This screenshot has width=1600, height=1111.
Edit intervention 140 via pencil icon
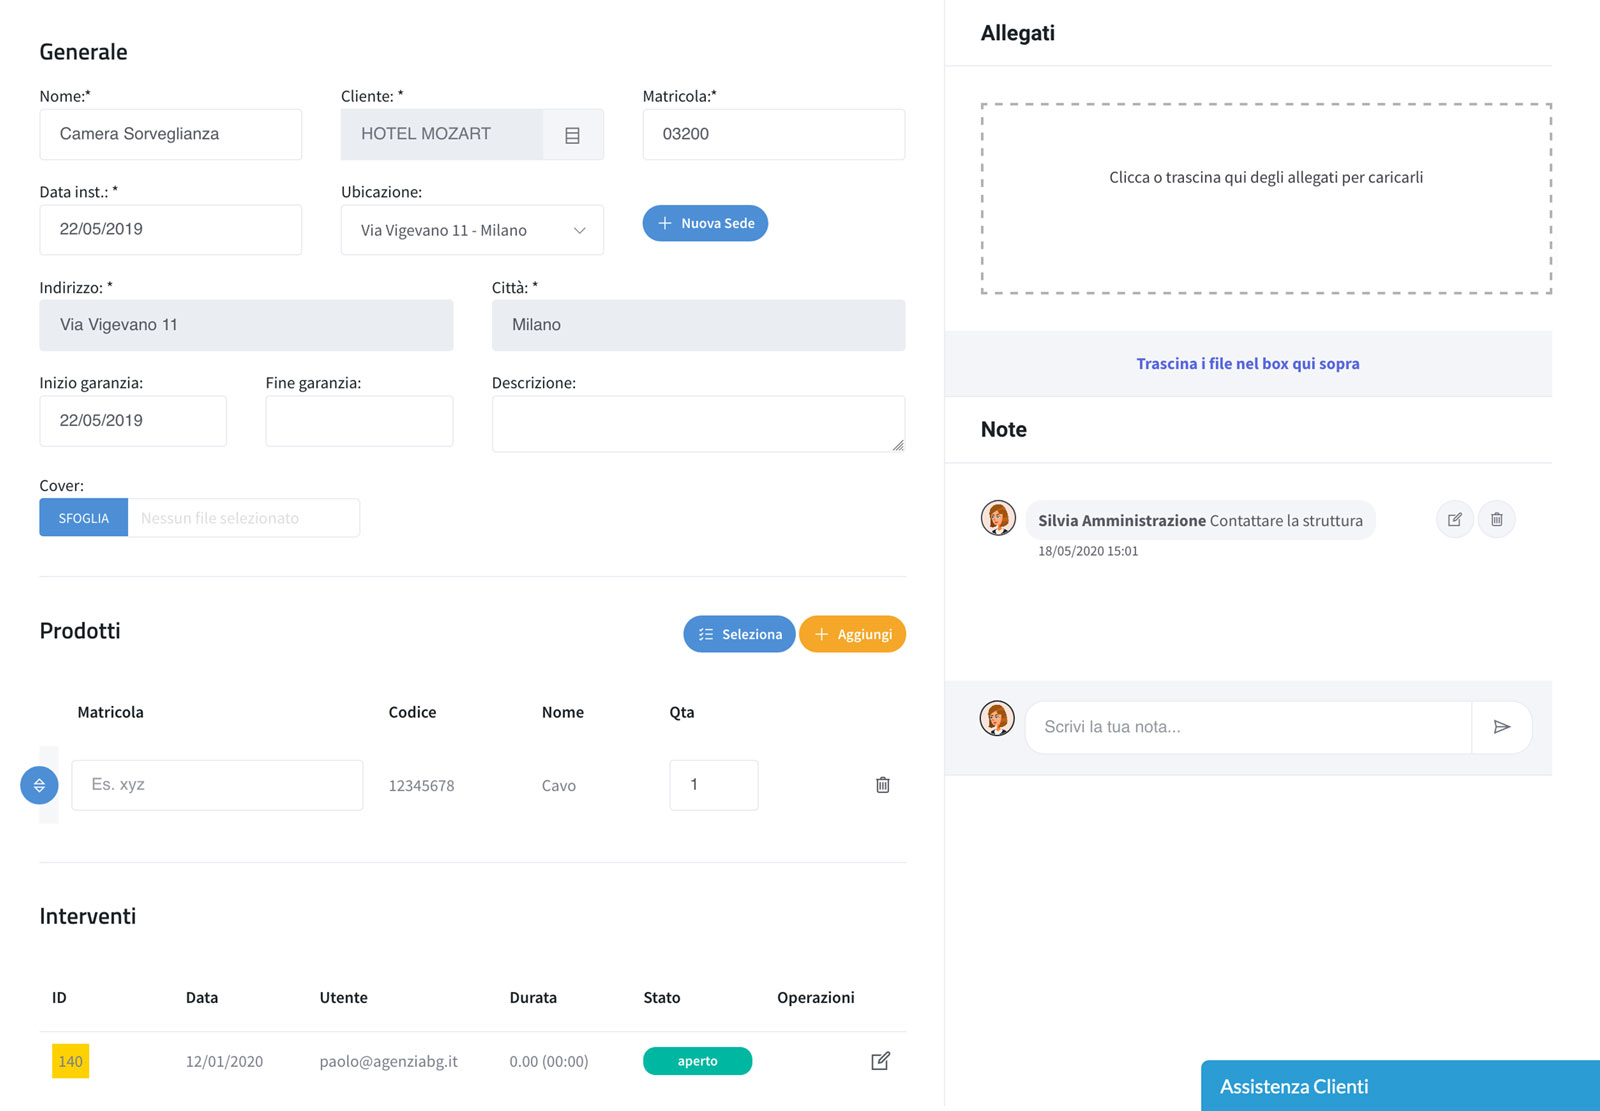880,1061
